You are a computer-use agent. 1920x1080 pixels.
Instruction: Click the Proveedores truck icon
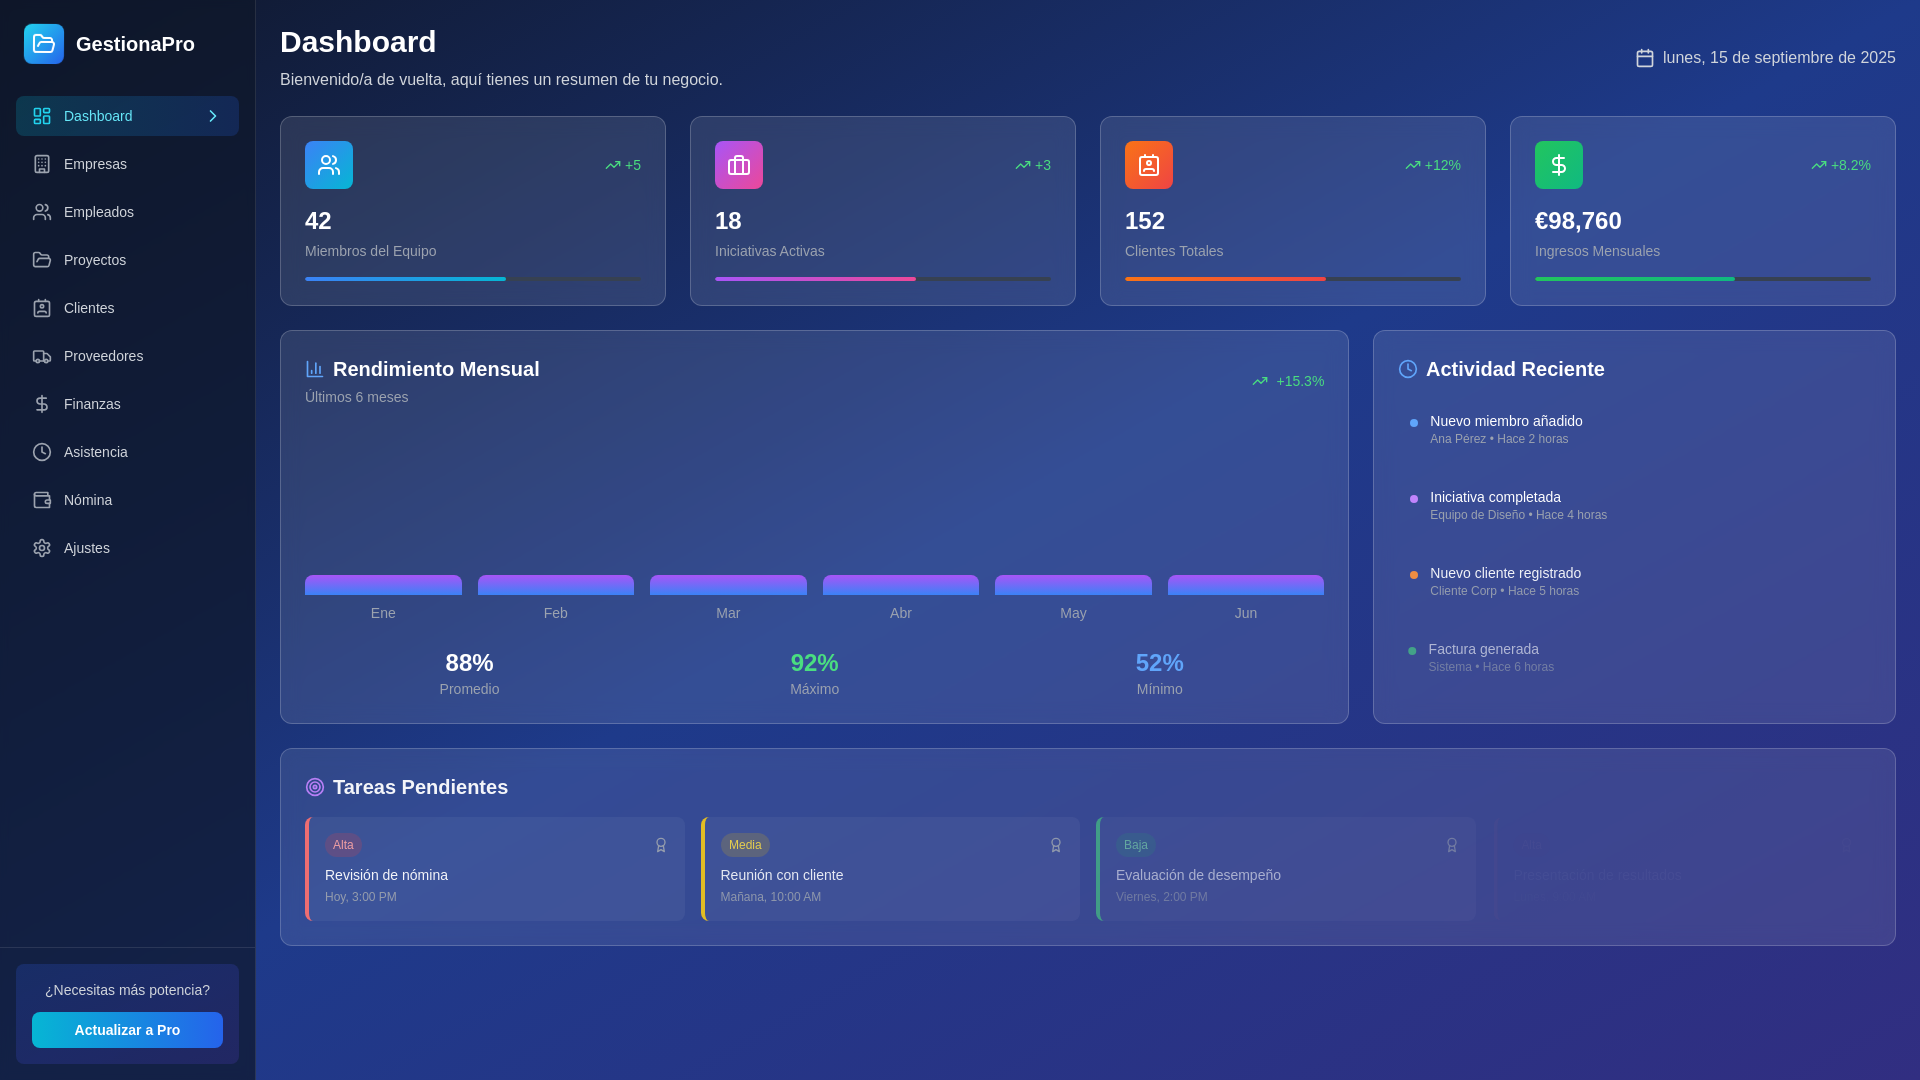click(x=42, y=356)
